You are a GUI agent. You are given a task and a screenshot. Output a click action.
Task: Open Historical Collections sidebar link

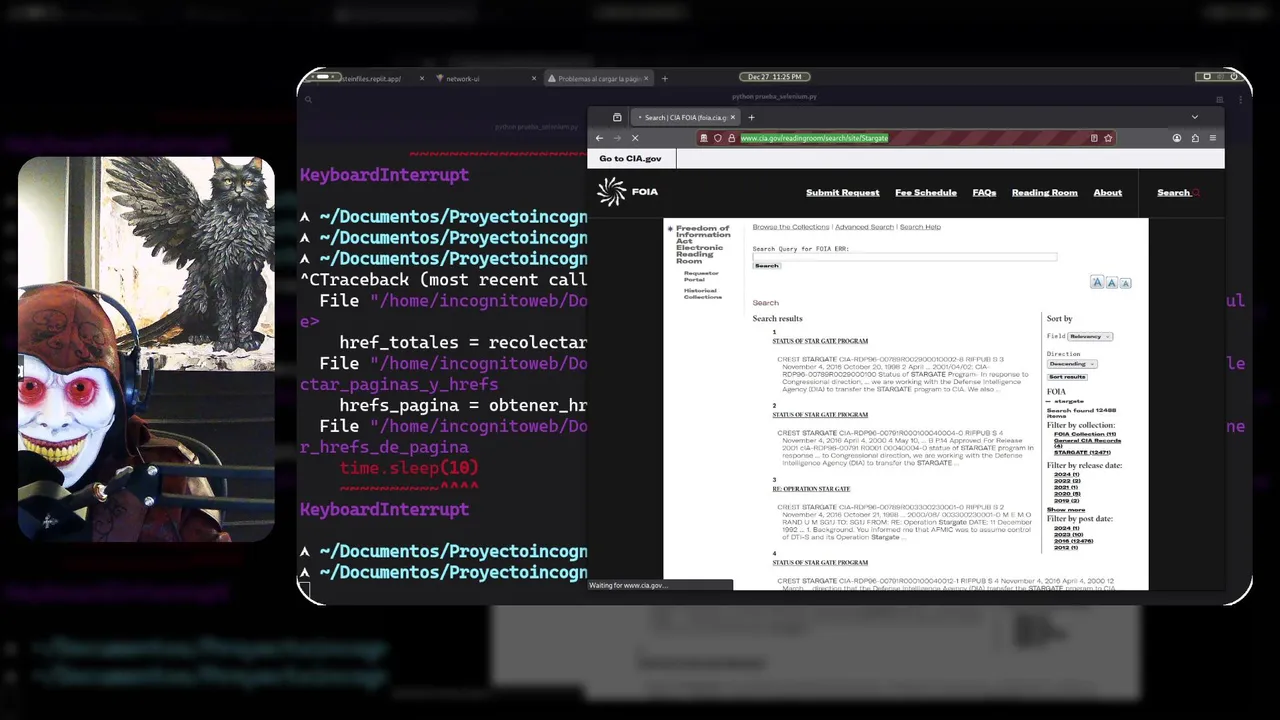[x=702, y=293]
